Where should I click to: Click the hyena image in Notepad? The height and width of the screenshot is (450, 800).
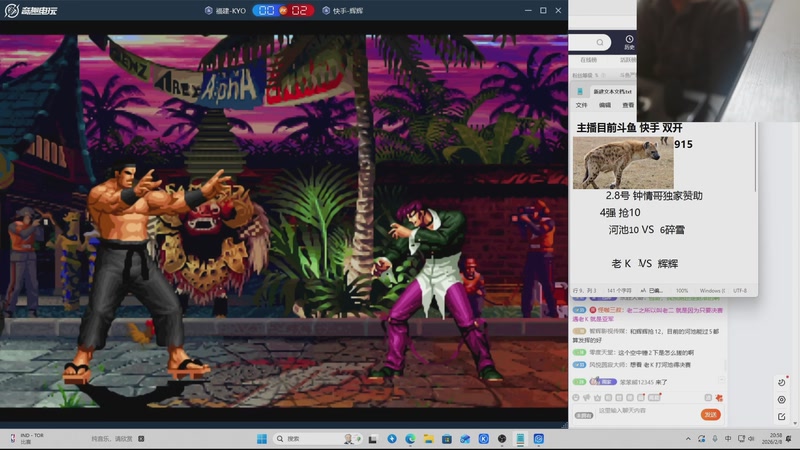(x=623, y=163)
